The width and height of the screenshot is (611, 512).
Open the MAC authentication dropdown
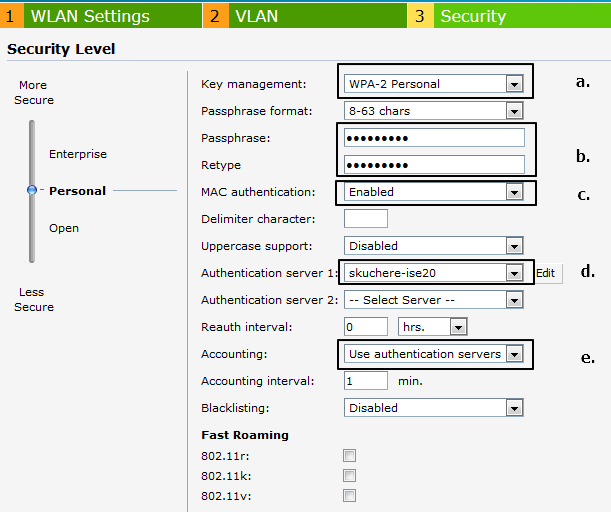point(433,192)
